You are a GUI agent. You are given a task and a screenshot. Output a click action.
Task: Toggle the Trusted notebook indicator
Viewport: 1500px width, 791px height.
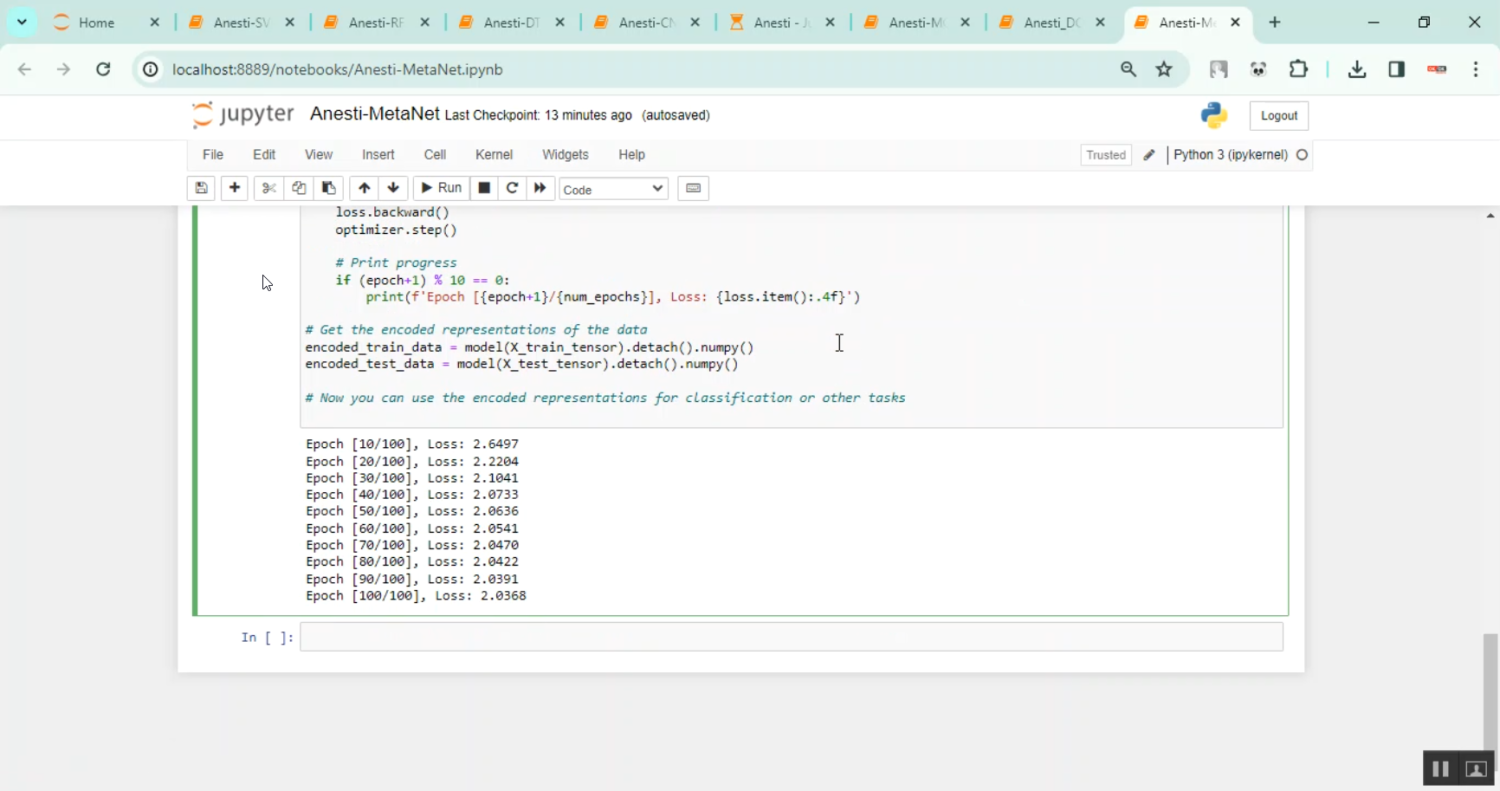coord(1106,155)
